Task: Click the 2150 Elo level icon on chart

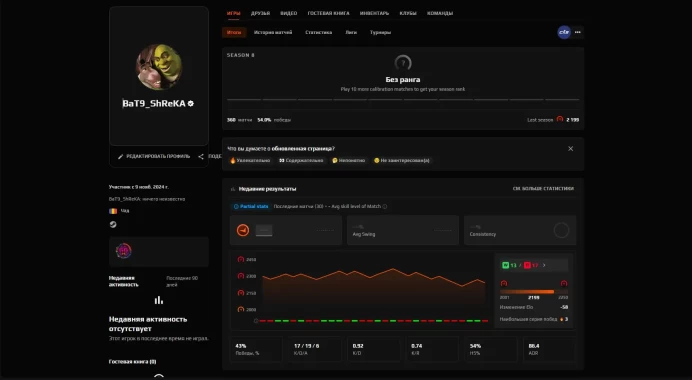Action: pyautogui.click(x=241, y=293)
